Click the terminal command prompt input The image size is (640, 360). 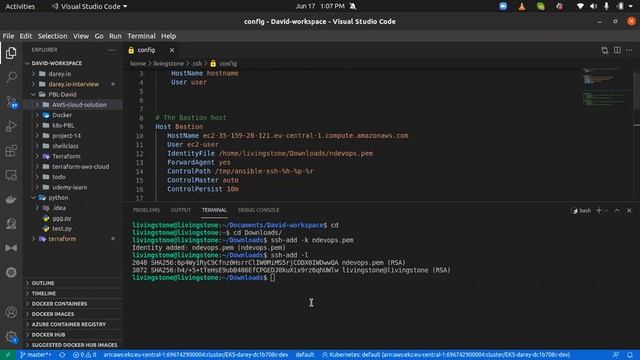pos(272,278)
